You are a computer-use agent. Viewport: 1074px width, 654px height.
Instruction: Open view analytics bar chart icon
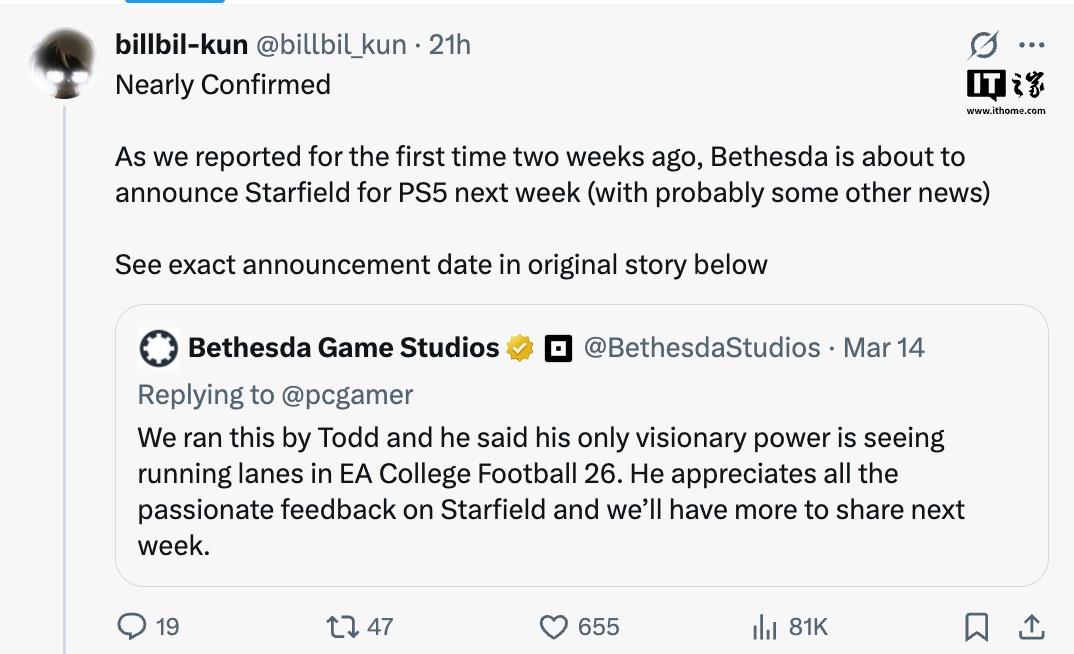point(764,627)
